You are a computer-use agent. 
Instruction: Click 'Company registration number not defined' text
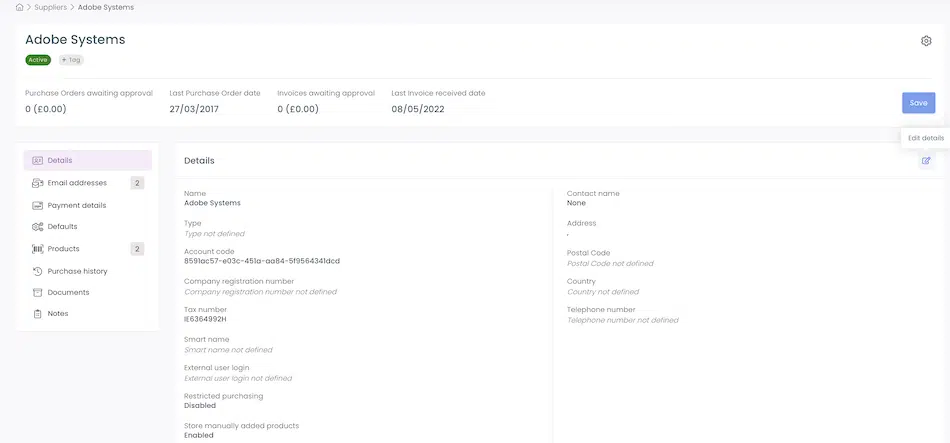coord(261,292)
